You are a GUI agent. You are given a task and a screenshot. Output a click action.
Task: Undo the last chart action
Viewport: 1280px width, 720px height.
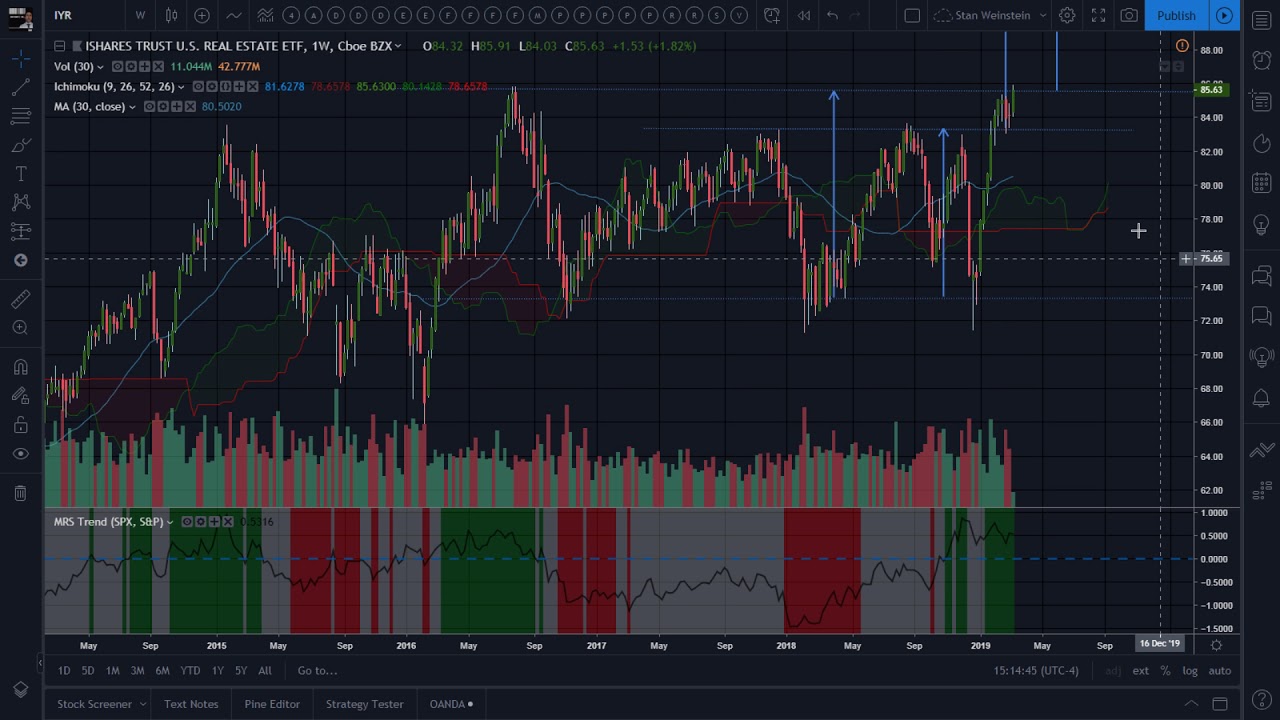(832, 15)
